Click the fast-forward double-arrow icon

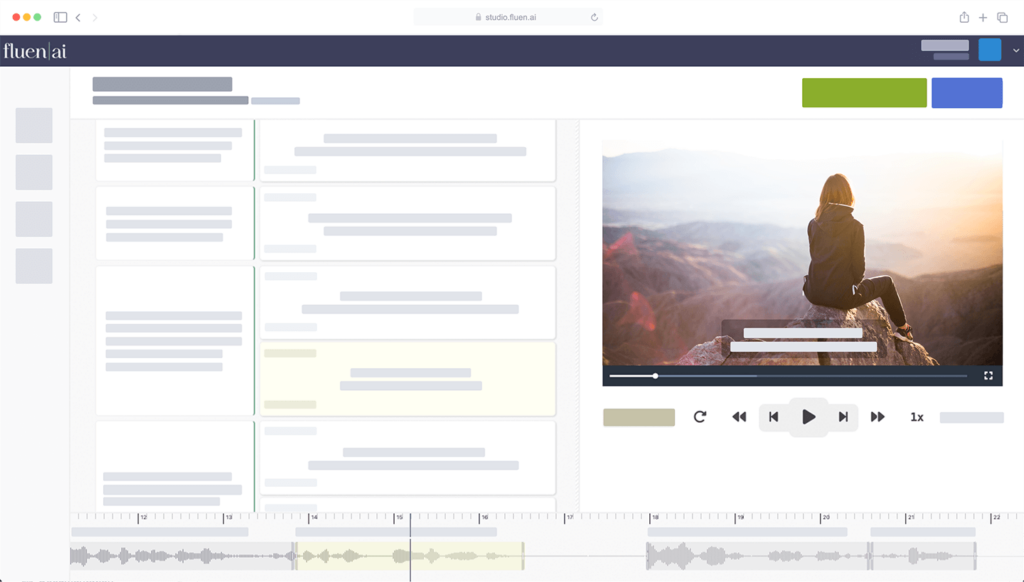pos(878,417)
